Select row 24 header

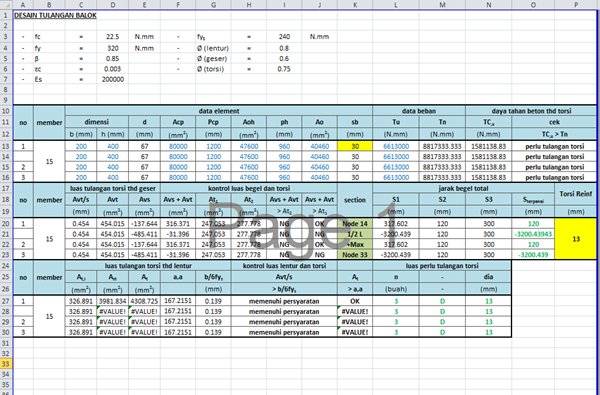click(x=6, y=266)
